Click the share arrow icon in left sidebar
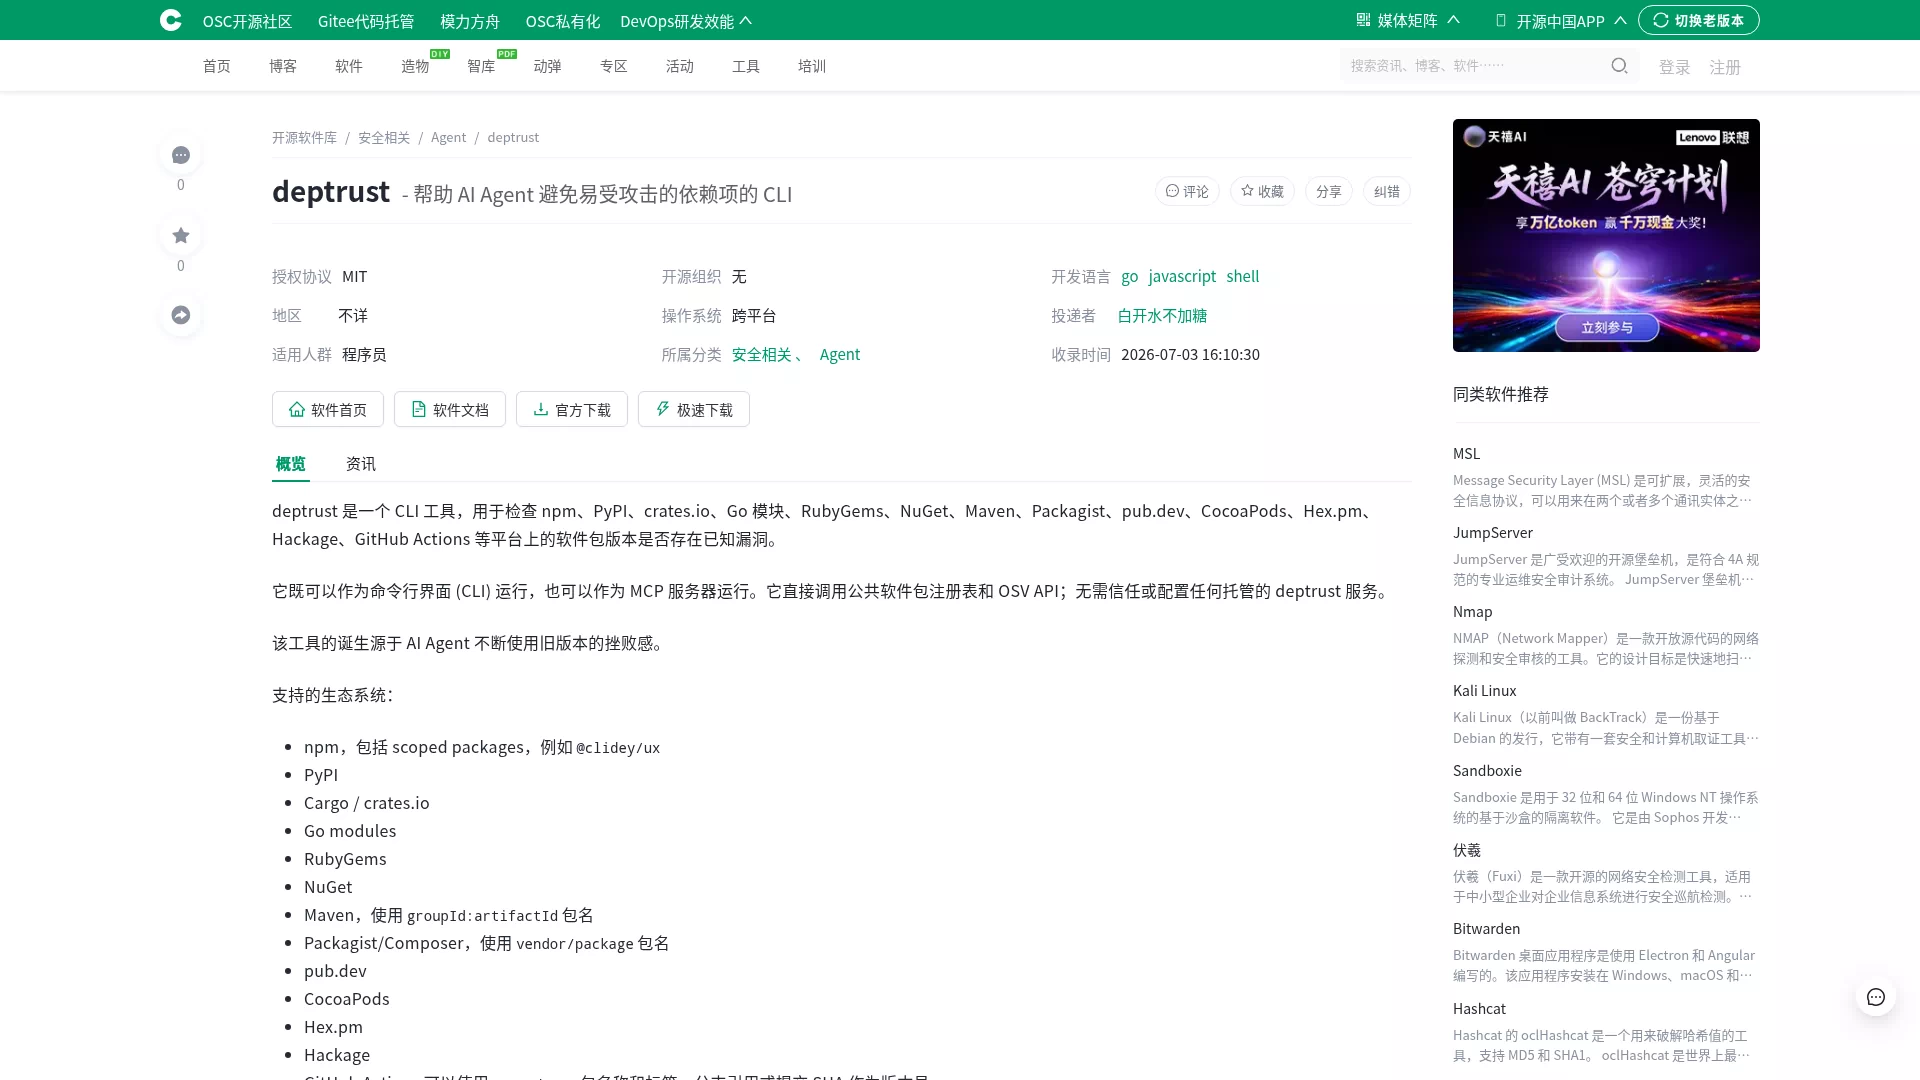Viewport: 1920px width, 1080px height. pyautogui.click(x=181, y=315)
